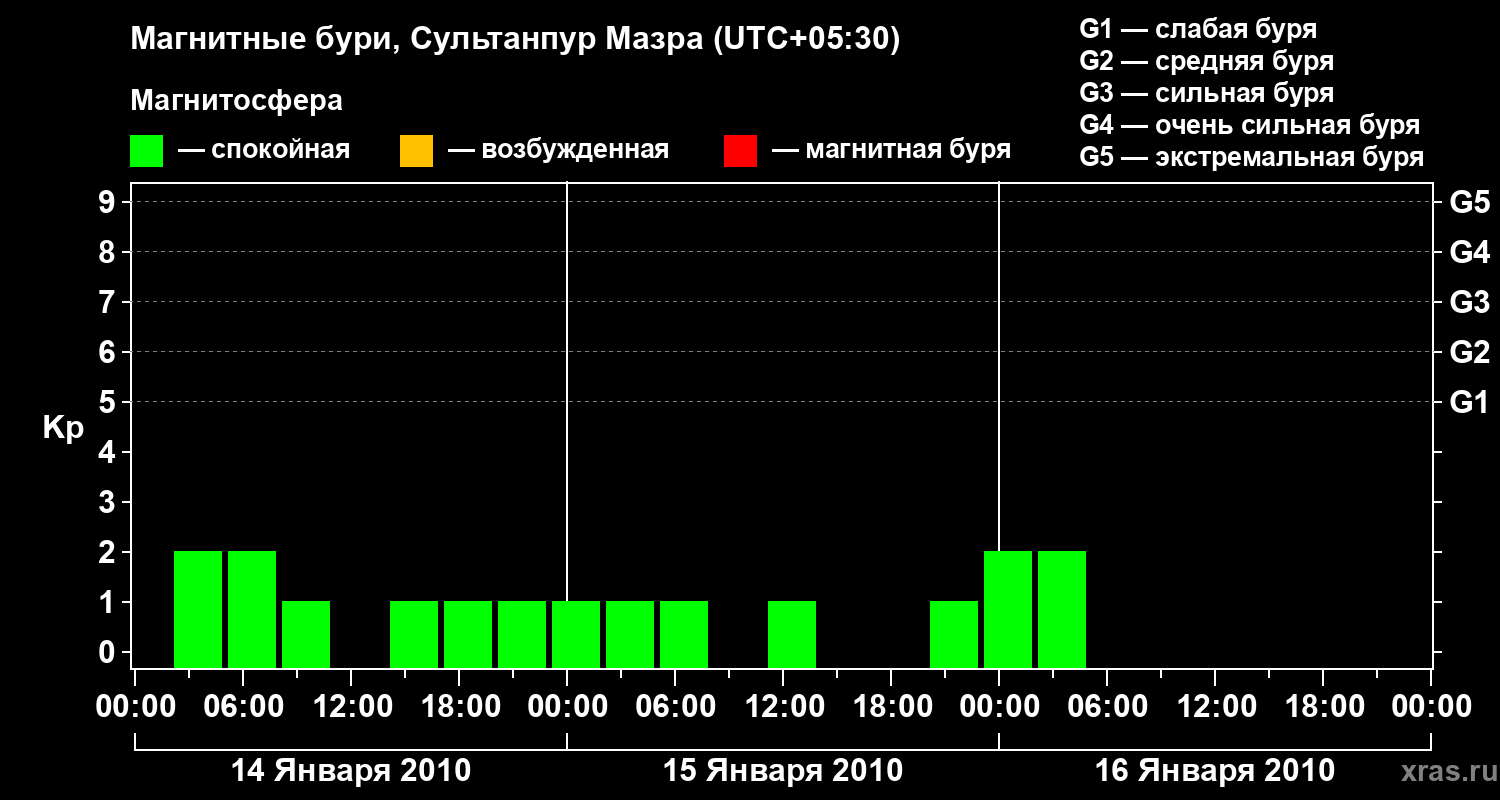Click the 06:00 time label above 14 Января
The height and width of the screenshot is (800, 1500).
243,706
